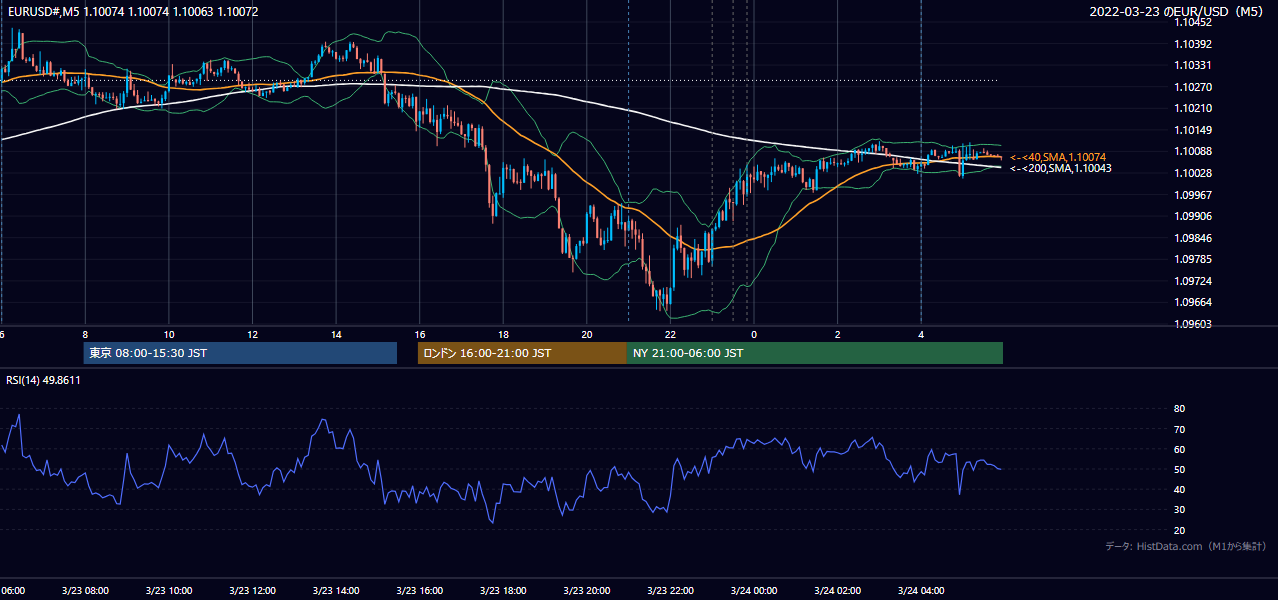
Task: Click hour label 20 under price chart
Action: [x=587, y=335]
